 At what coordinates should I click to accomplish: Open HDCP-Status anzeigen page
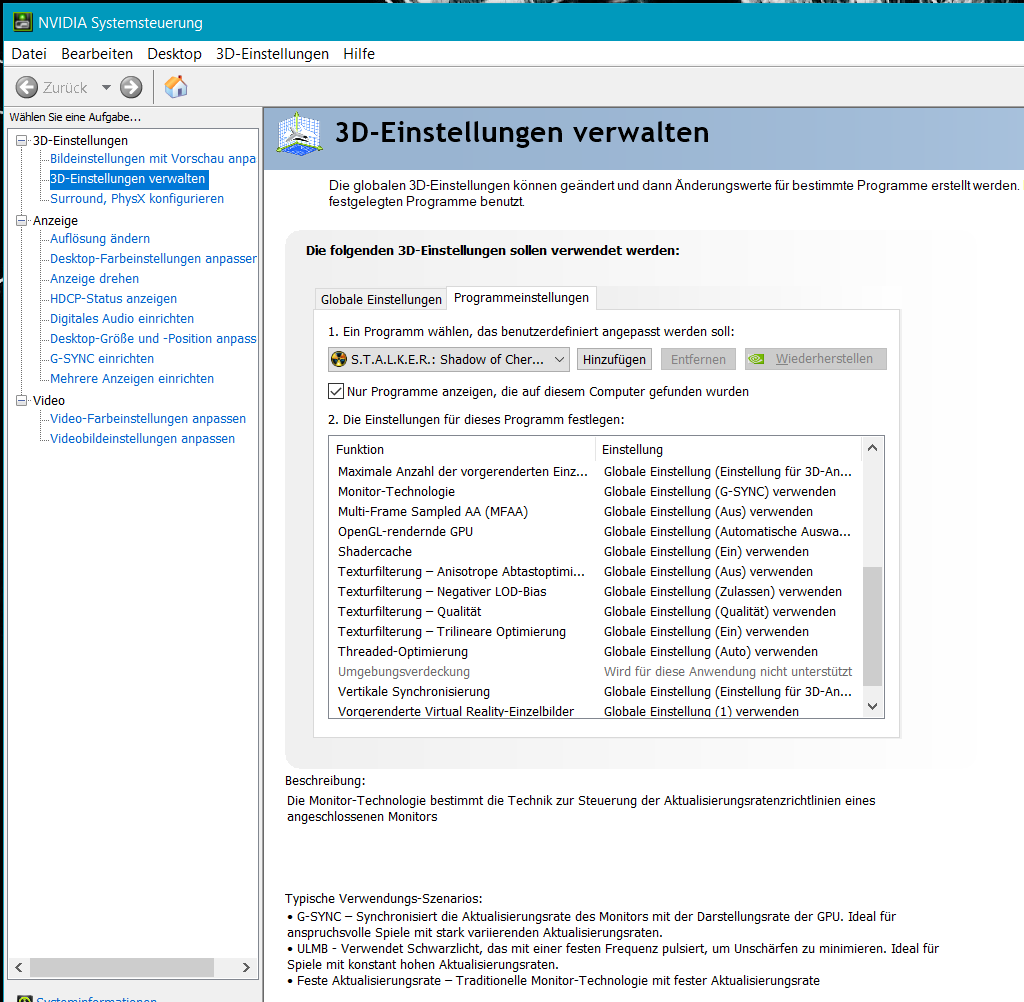pyautogui.click(x=114, y=299)
